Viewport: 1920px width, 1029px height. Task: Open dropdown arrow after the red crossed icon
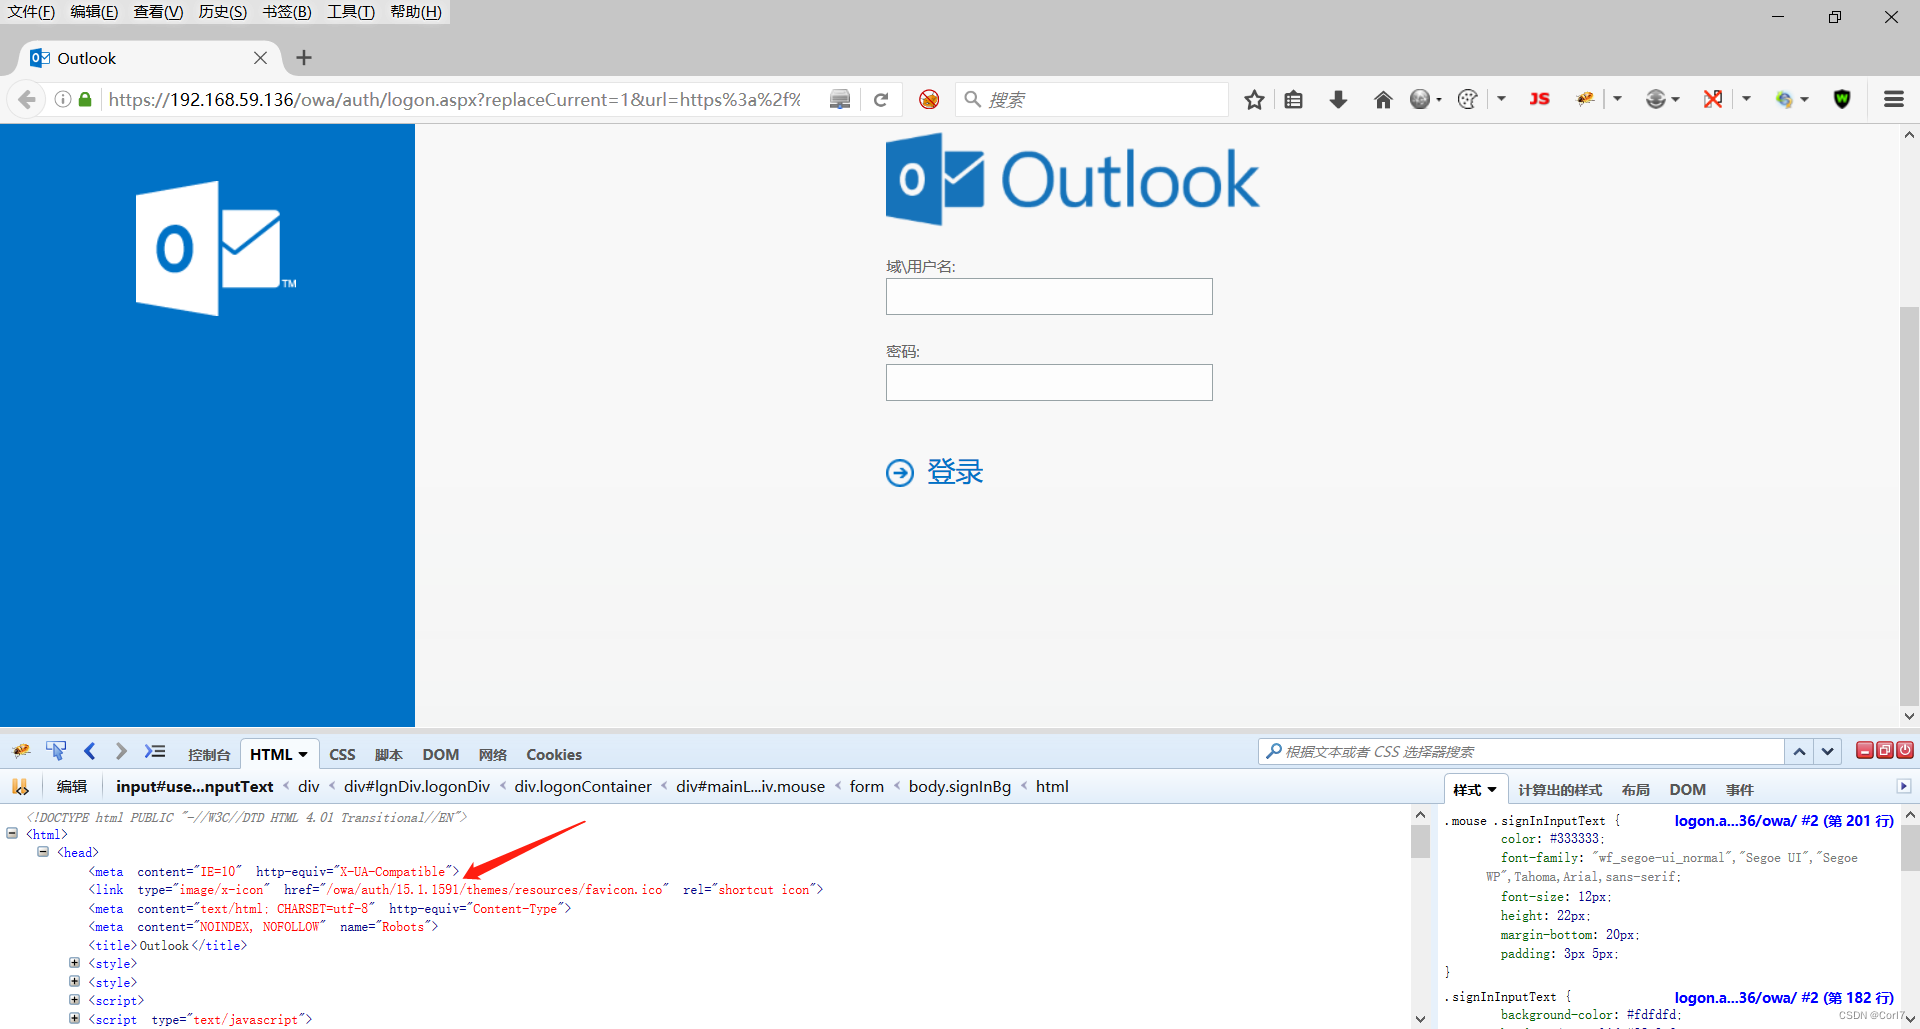click(x=1746, y=99)
